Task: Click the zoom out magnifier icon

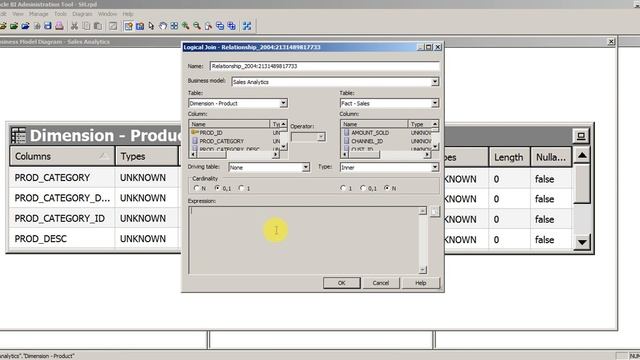Action: [197, 26]
